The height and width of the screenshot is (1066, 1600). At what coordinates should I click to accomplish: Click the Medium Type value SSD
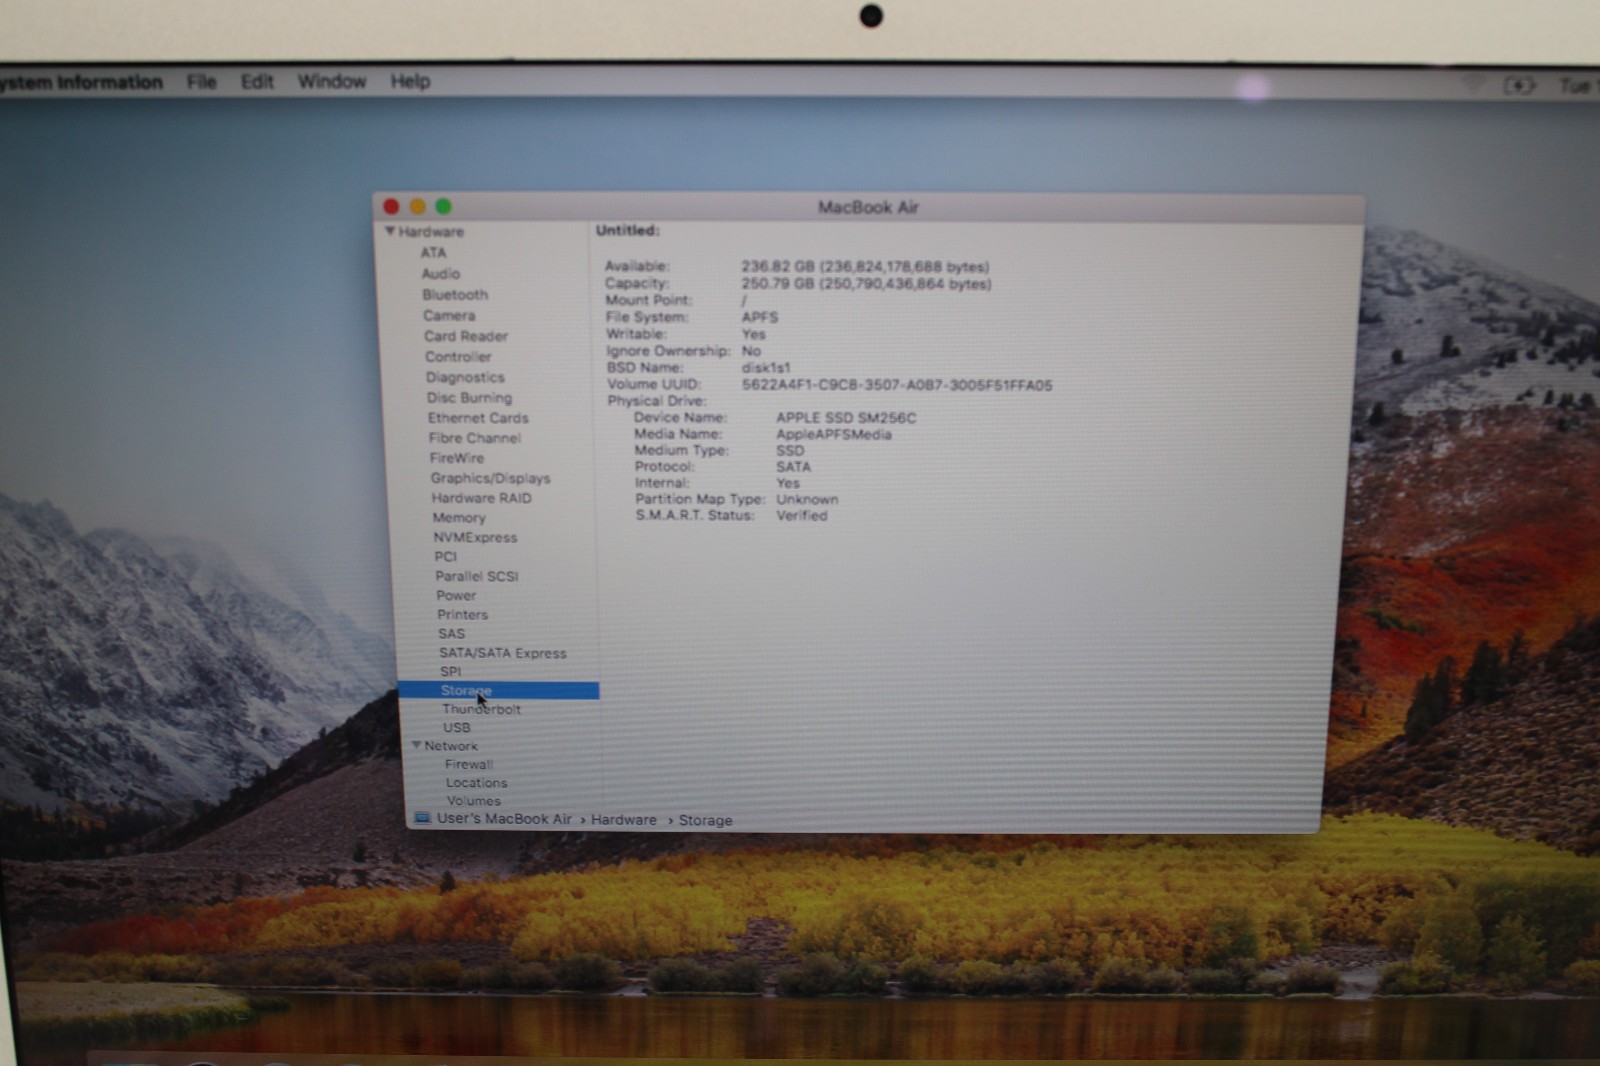790,451
